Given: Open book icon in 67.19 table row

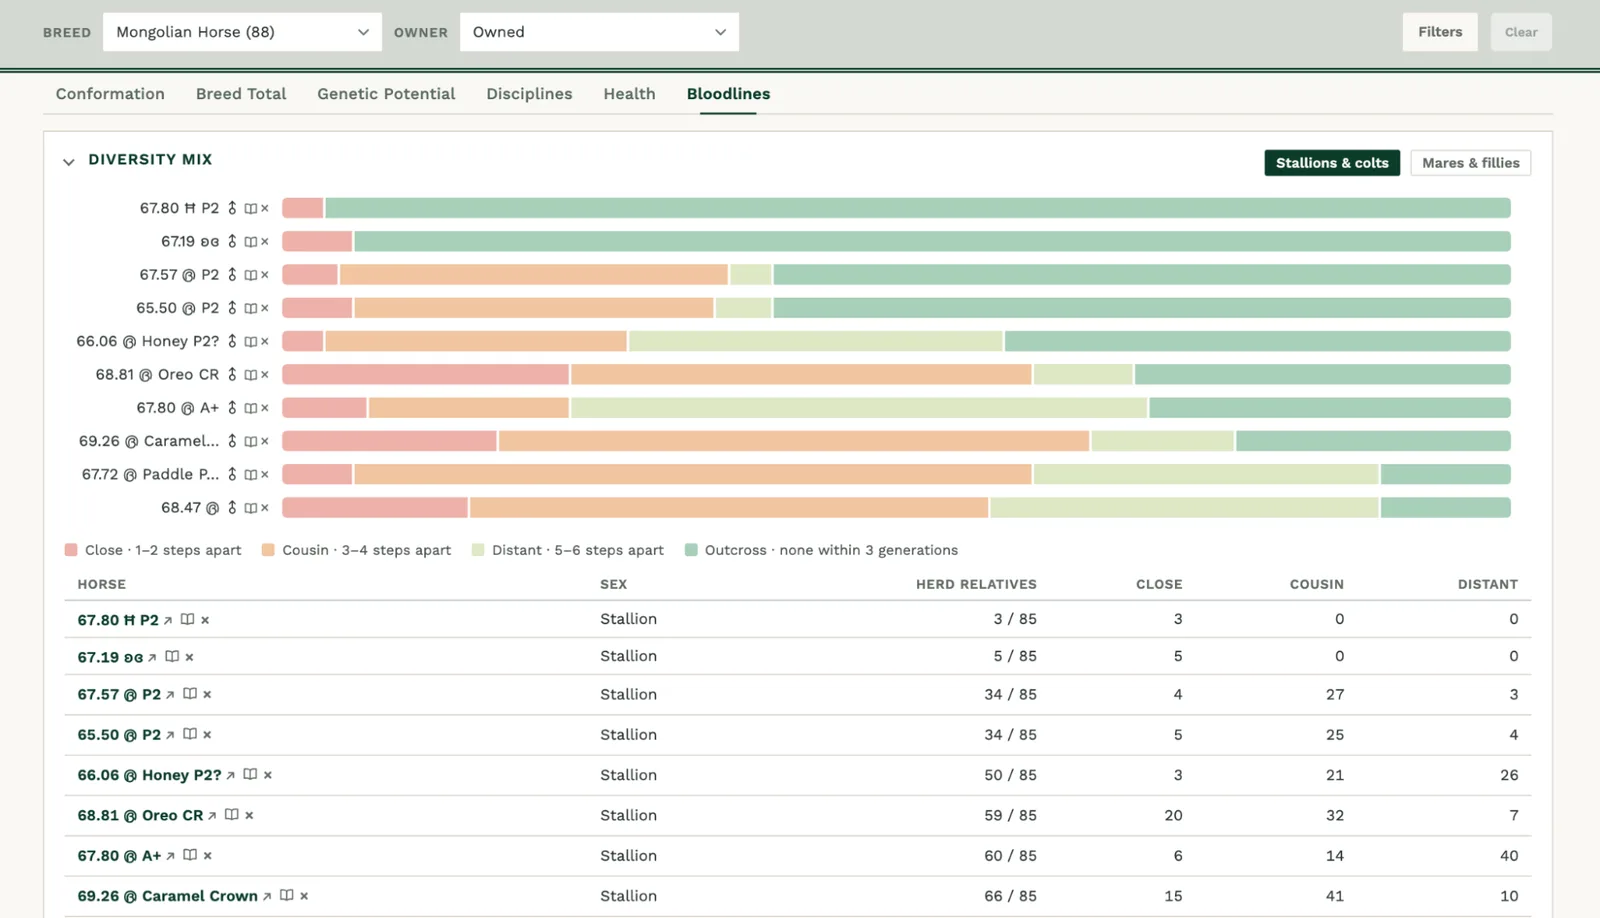Looking at the screenshot, I should click(172, 657).
